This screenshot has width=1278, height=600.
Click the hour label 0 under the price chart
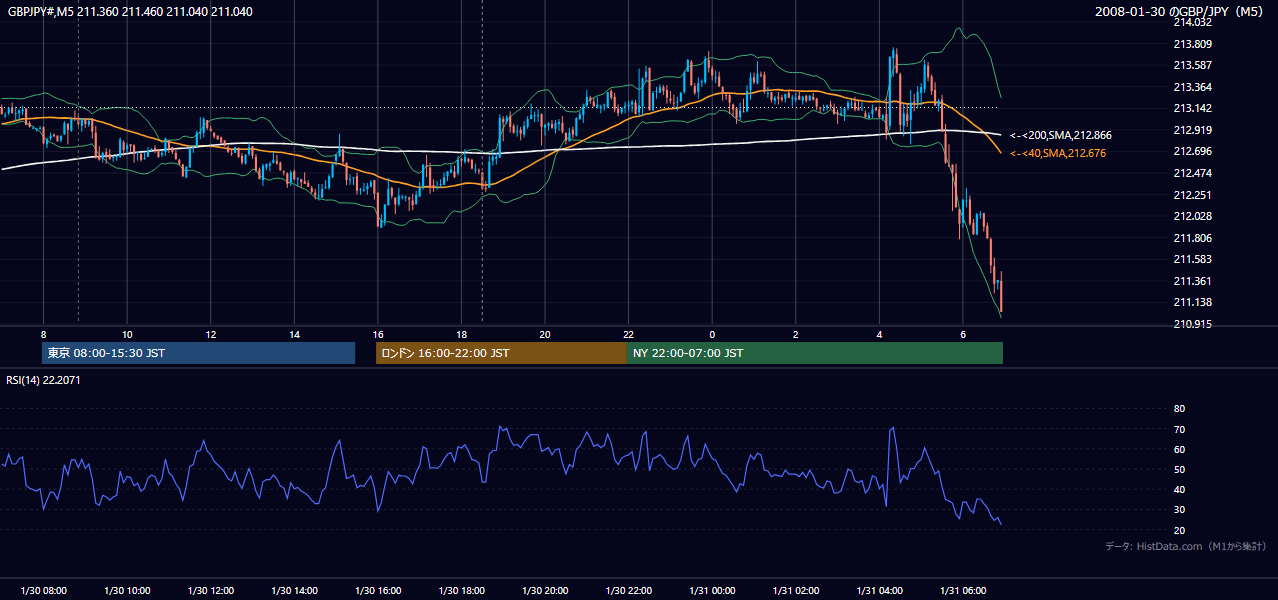tap(712, 334)
